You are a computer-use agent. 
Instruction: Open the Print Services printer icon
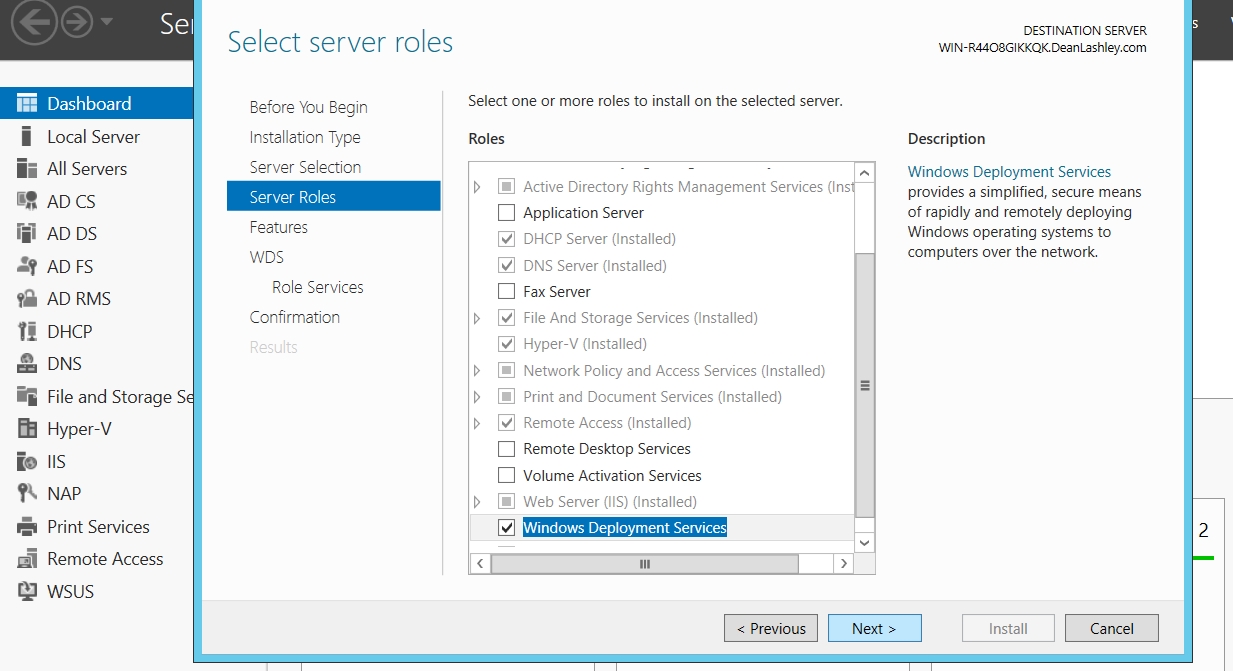[x=27, y=526]
